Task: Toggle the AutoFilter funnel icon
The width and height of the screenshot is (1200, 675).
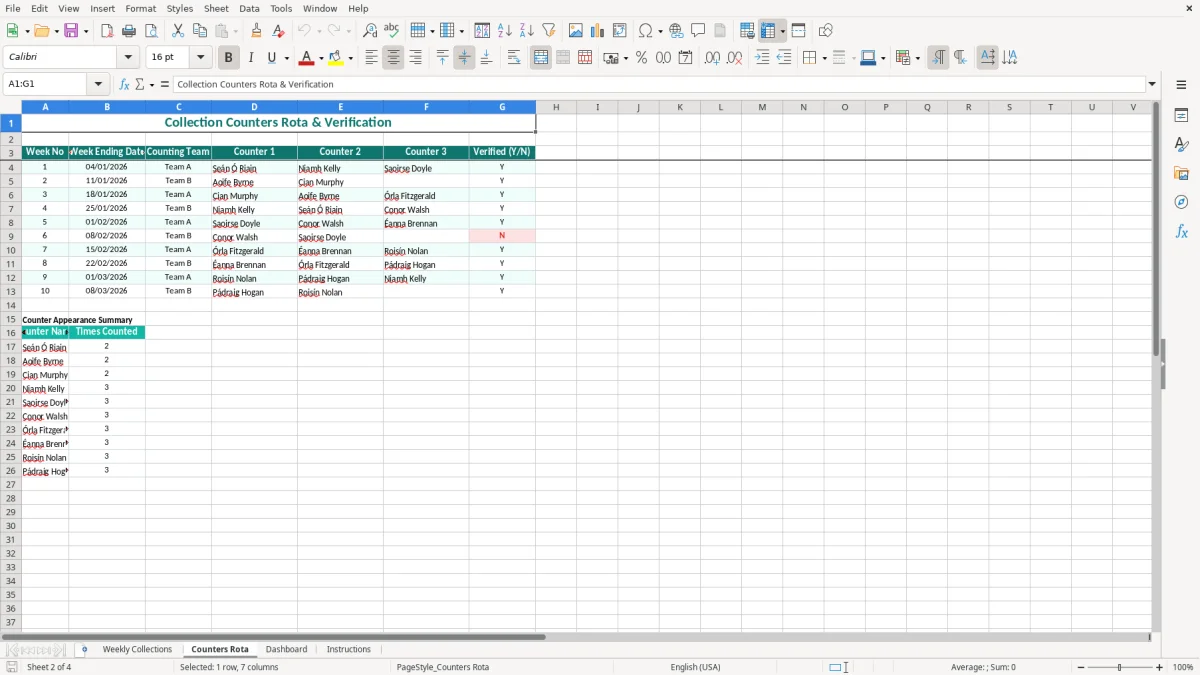Action: [x=548, y=31]
